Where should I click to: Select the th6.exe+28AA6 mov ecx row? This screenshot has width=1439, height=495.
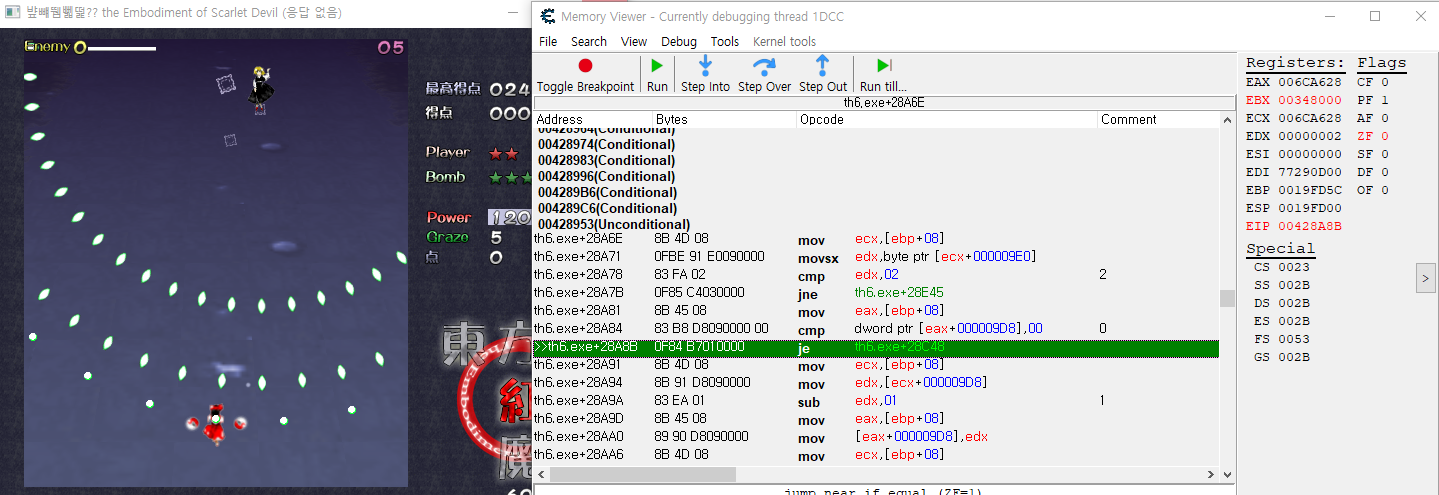876,455
